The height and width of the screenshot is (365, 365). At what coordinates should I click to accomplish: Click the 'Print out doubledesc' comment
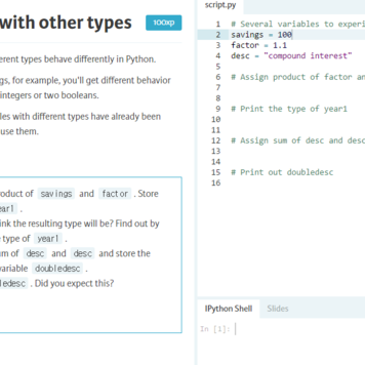pyautogui.click(x=282, y=172)
